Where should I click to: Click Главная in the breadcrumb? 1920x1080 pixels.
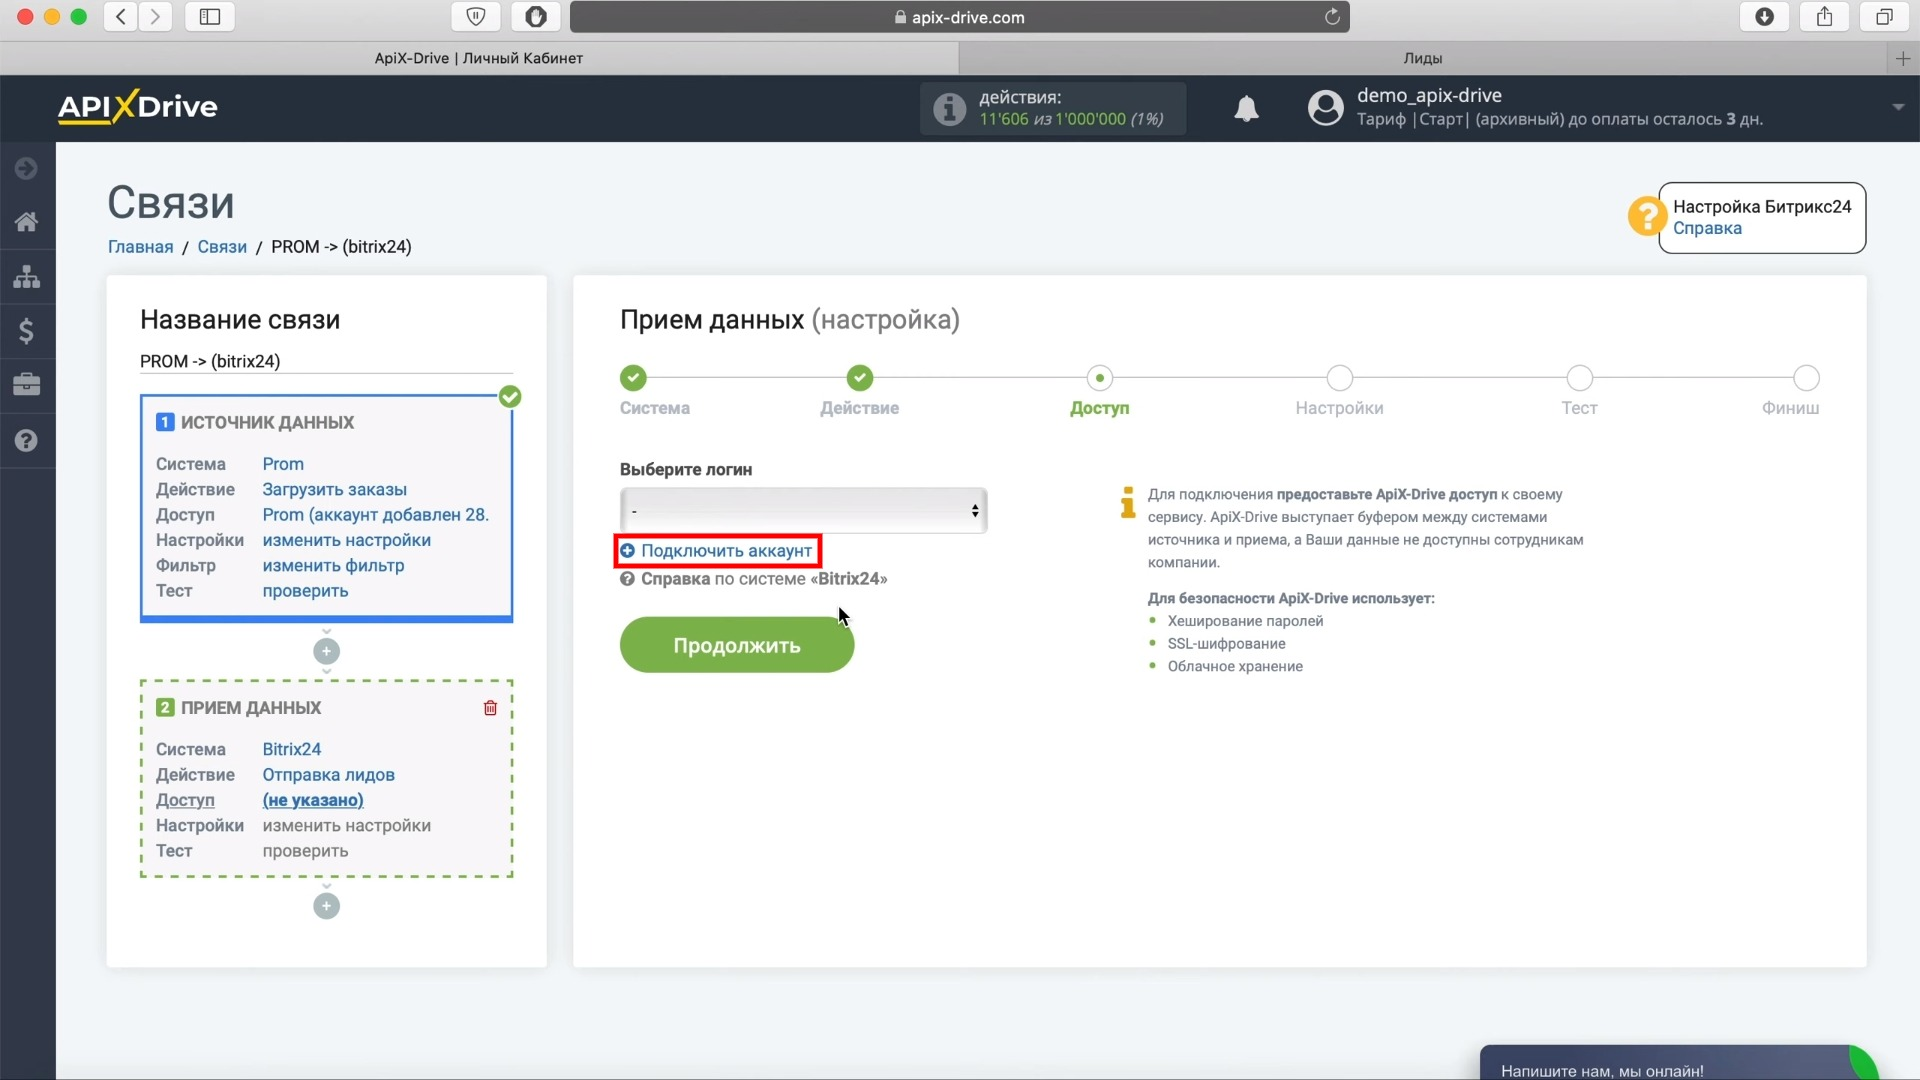pos(140,247)
